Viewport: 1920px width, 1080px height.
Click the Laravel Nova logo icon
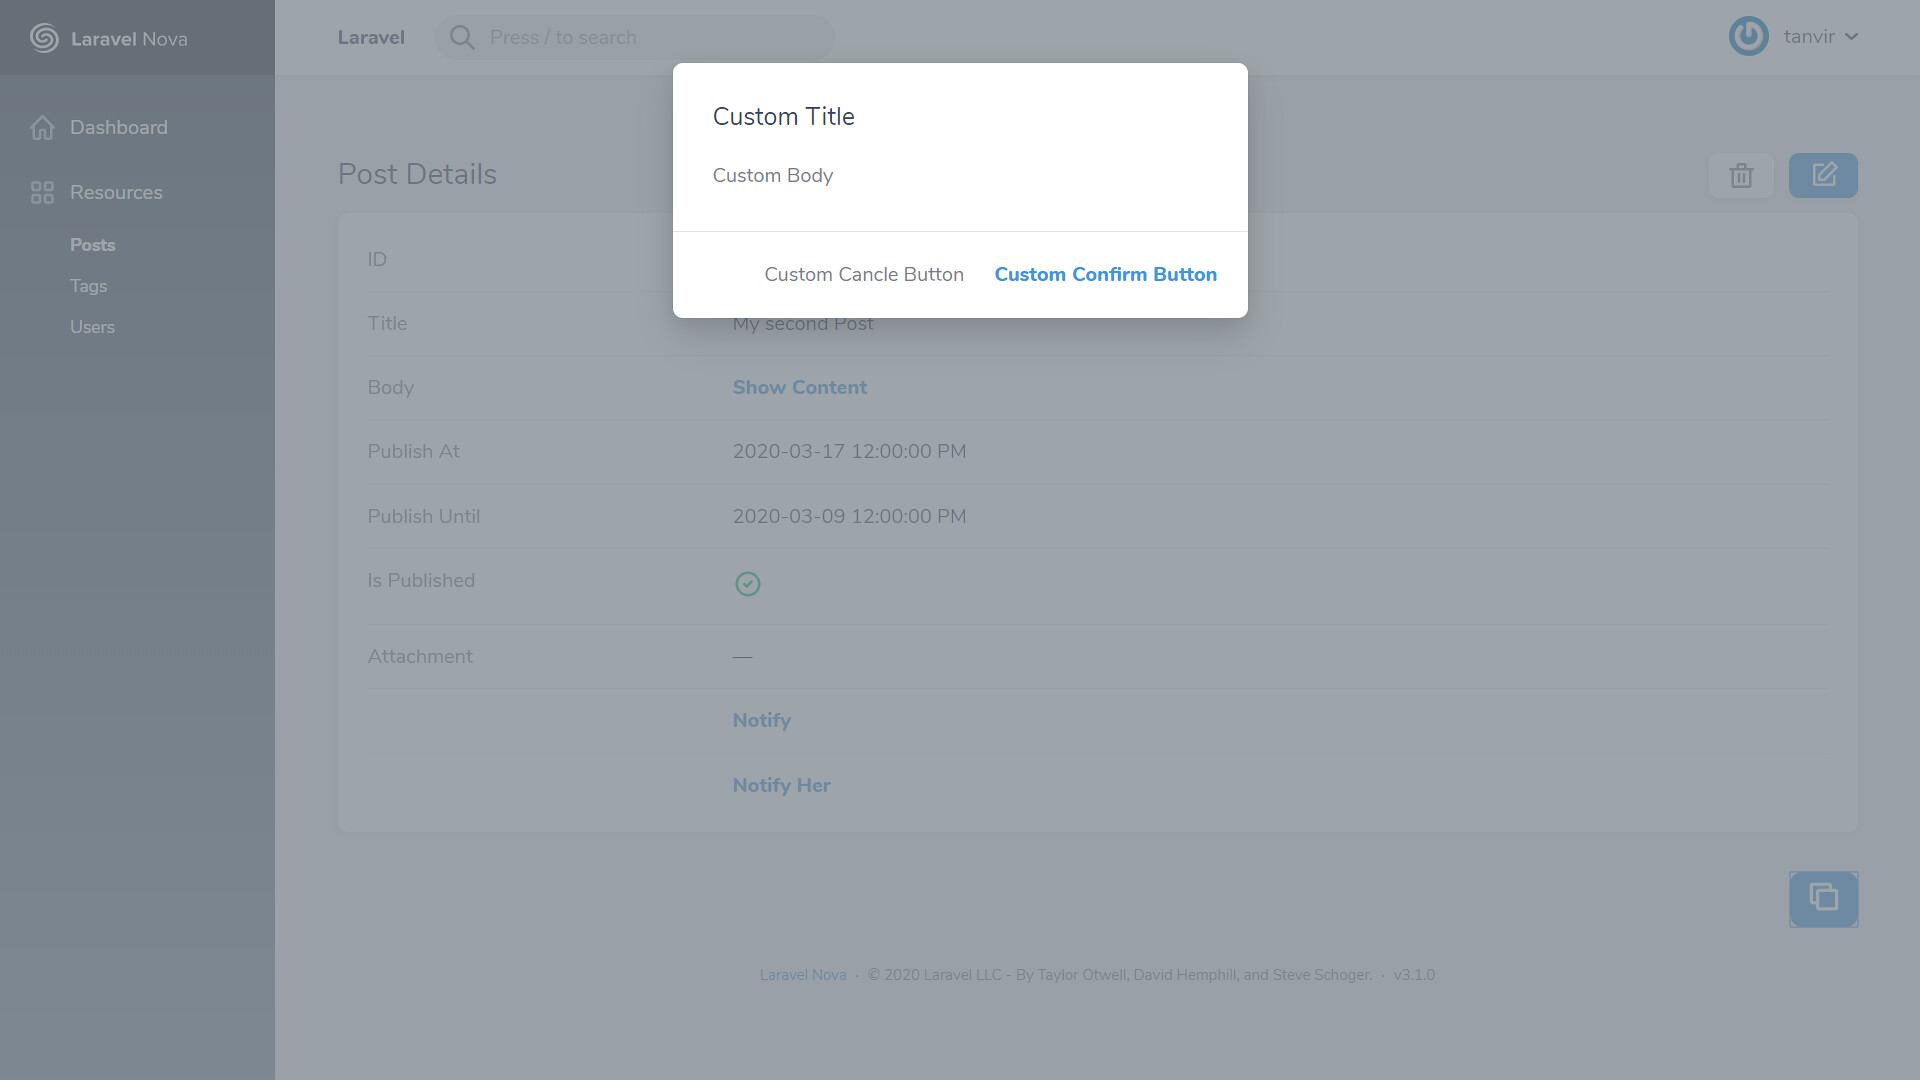point(44,38)
